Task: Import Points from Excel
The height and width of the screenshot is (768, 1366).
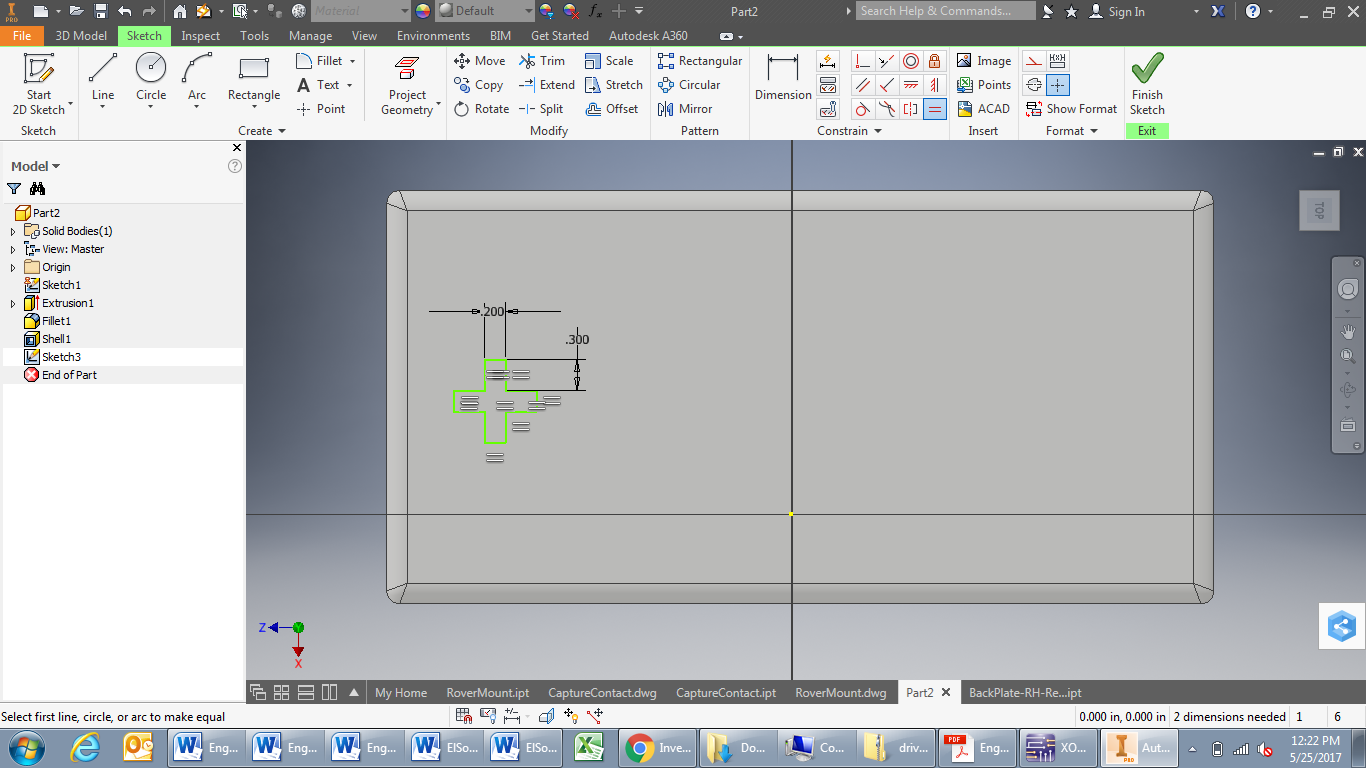Action: point(983,85)
